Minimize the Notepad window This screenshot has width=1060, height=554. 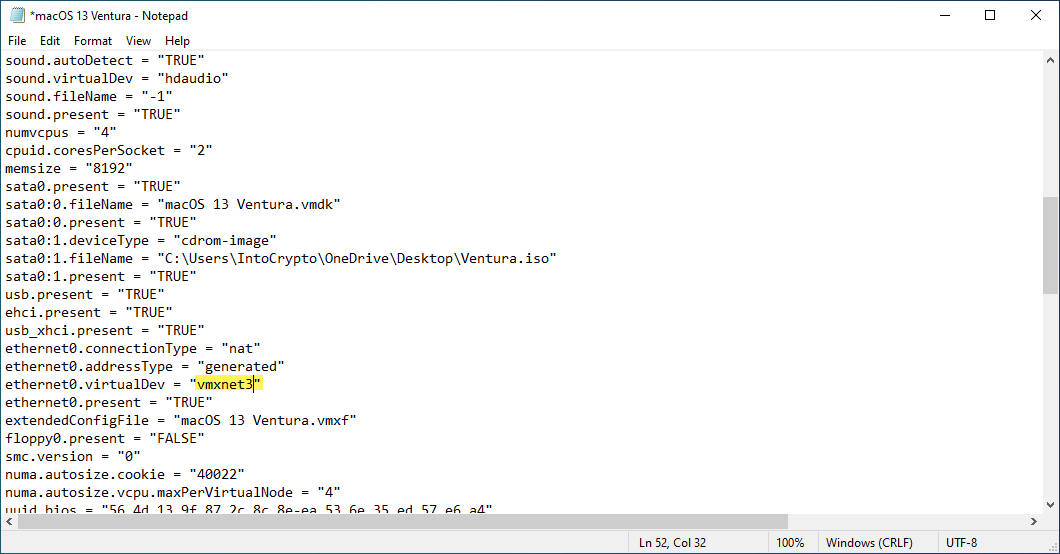coord(945,15)
